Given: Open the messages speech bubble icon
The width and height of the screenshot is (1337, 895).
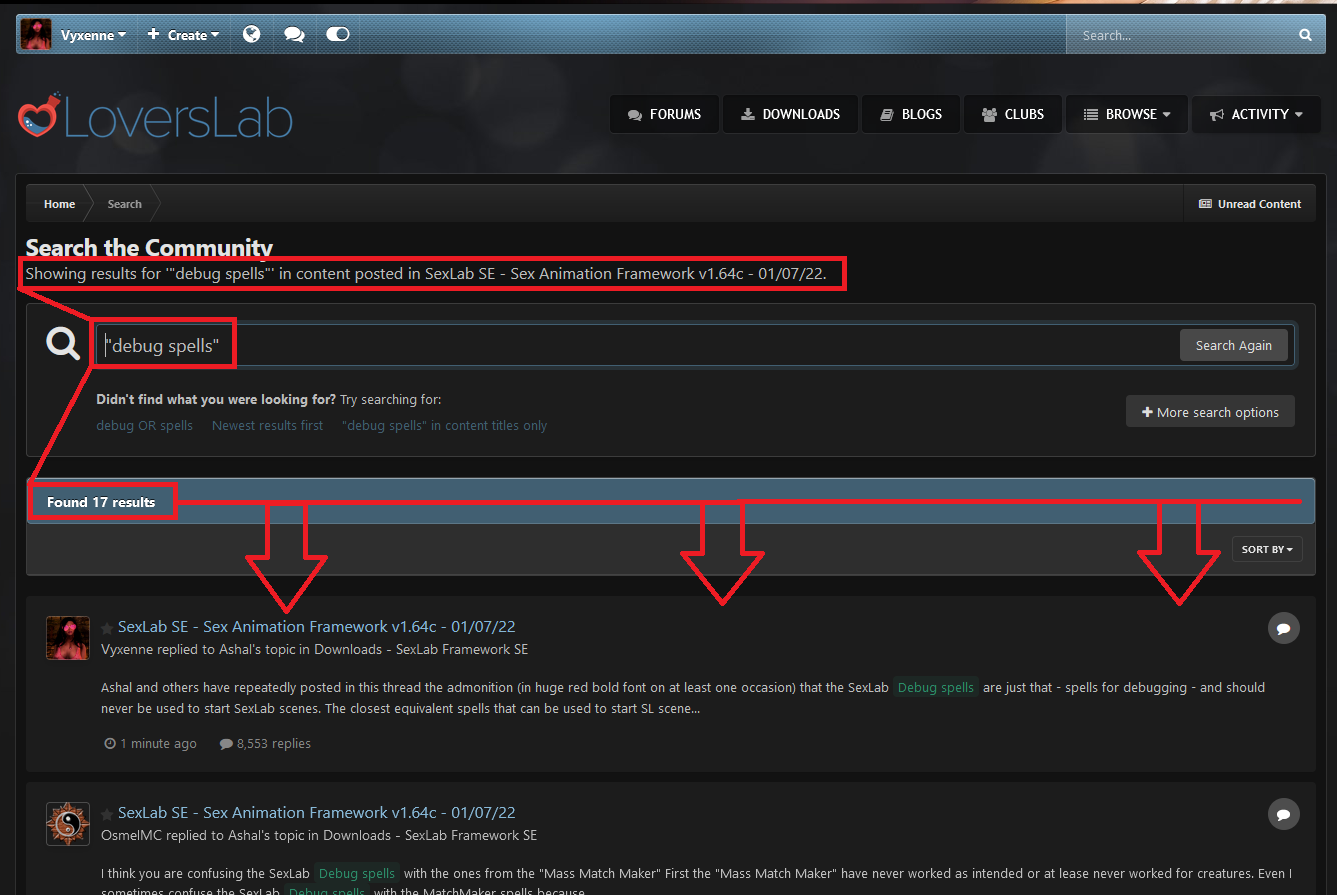Looking at the screenshot, I should tap(294, 35).
